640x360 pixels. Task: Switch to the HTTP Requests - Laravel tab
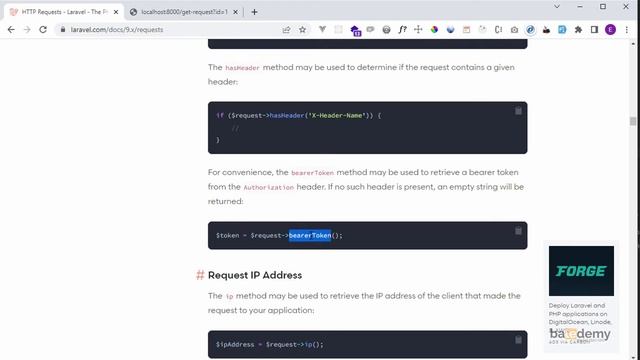pos(64,12)
